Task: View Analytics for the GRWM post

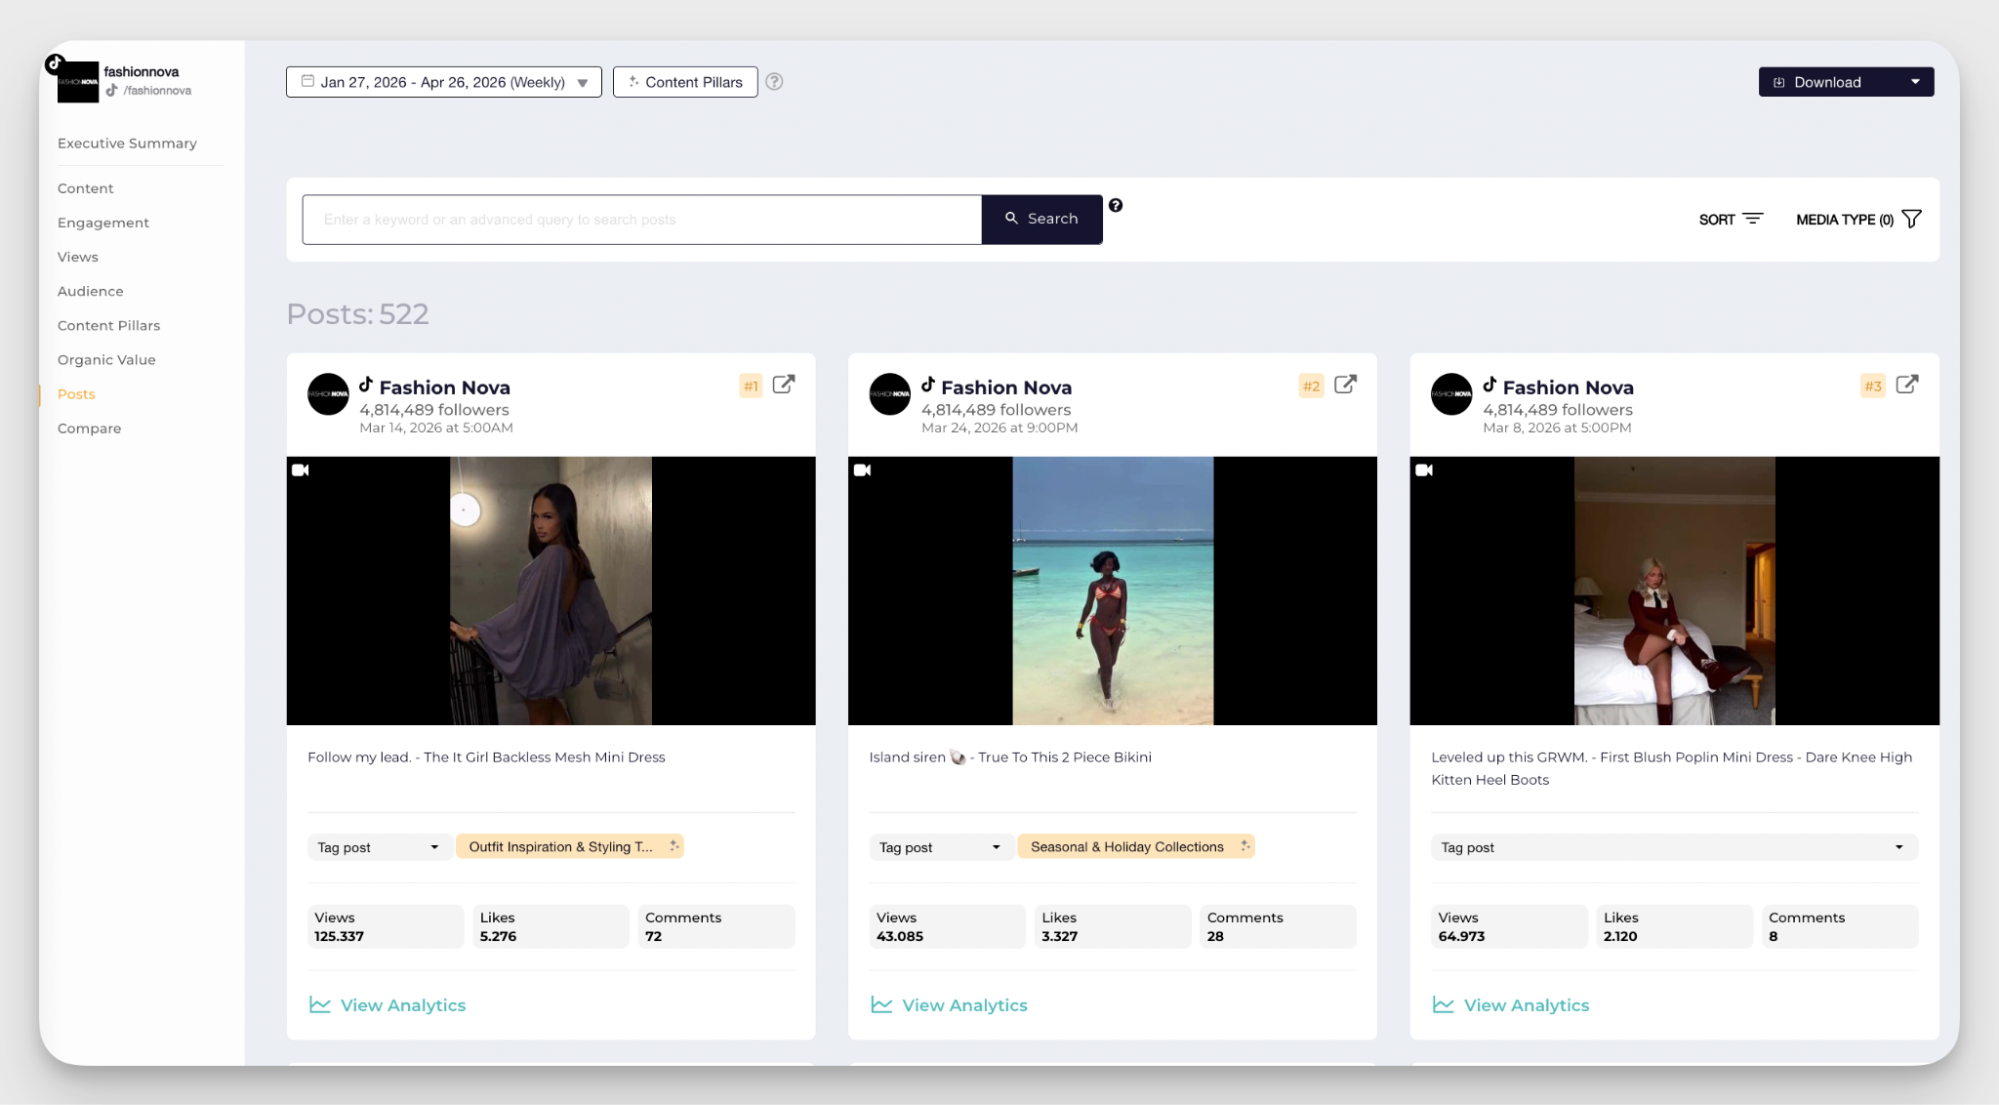Action: pos(1512,1005)
